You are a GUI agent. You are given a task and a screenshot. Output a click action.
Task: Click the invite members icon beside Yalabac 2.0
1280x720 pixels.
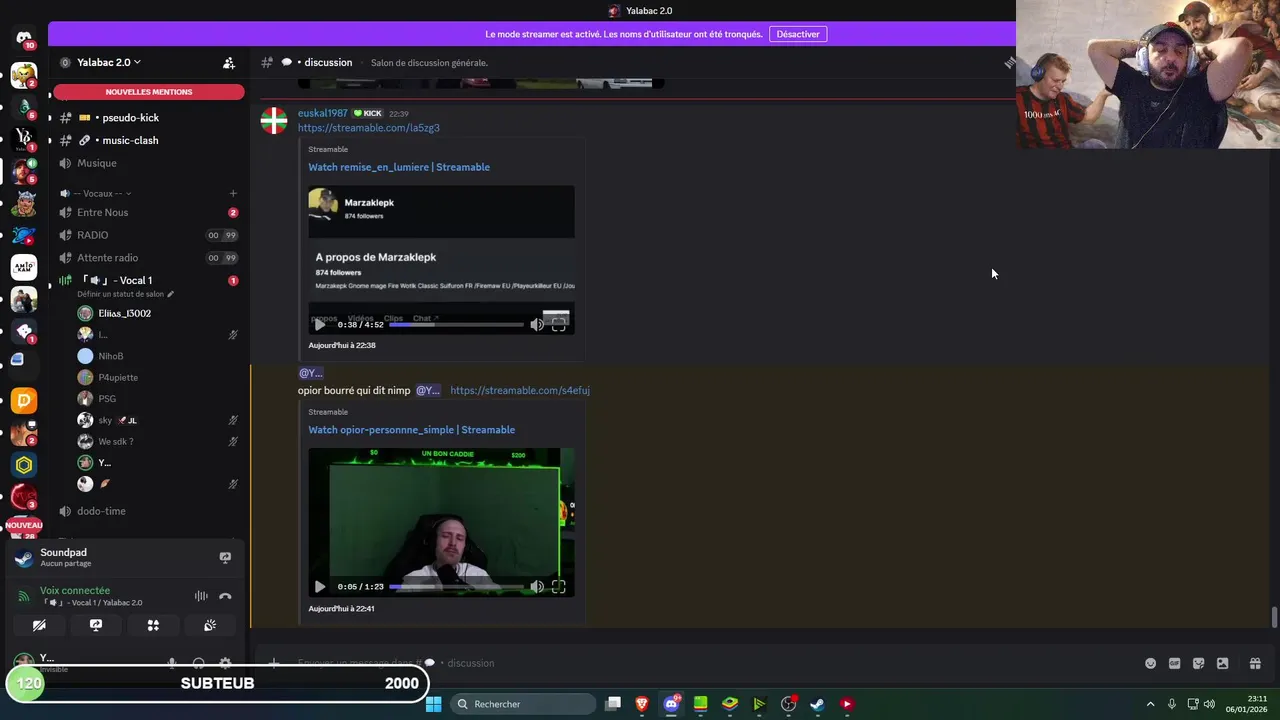click(x=229, y=63)
